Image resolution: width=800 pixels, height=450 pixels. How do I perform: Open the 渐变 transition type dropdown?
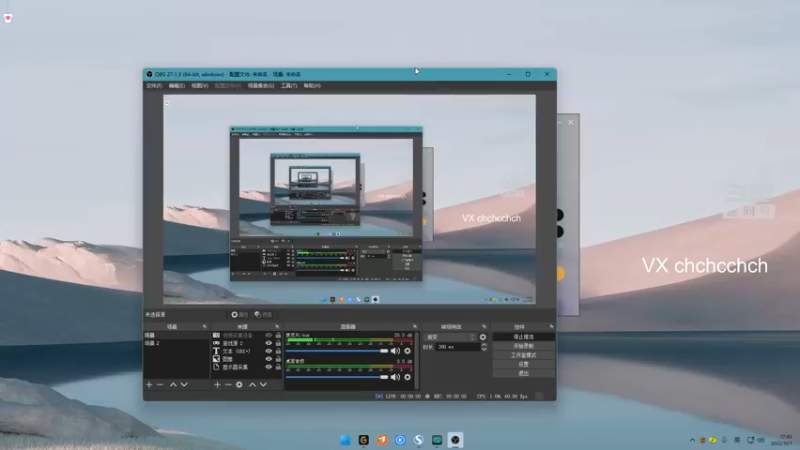pyautogui.click(x=450, y=337)
